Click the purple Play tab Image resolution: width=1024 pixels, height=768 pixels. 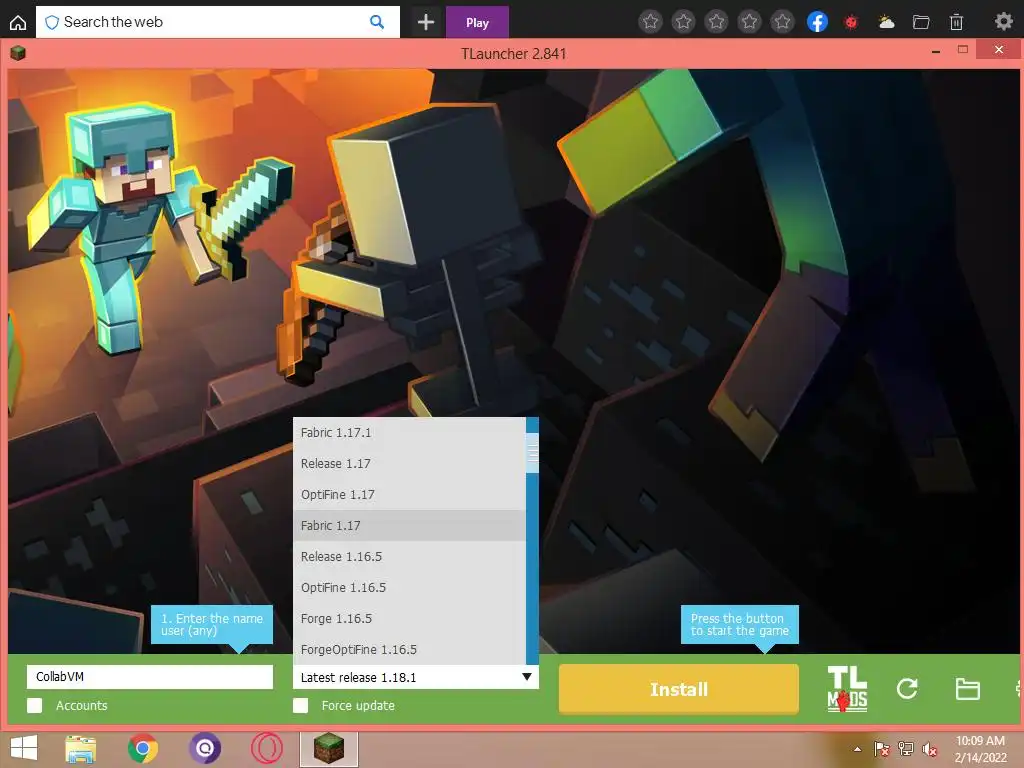click(477, 22)
